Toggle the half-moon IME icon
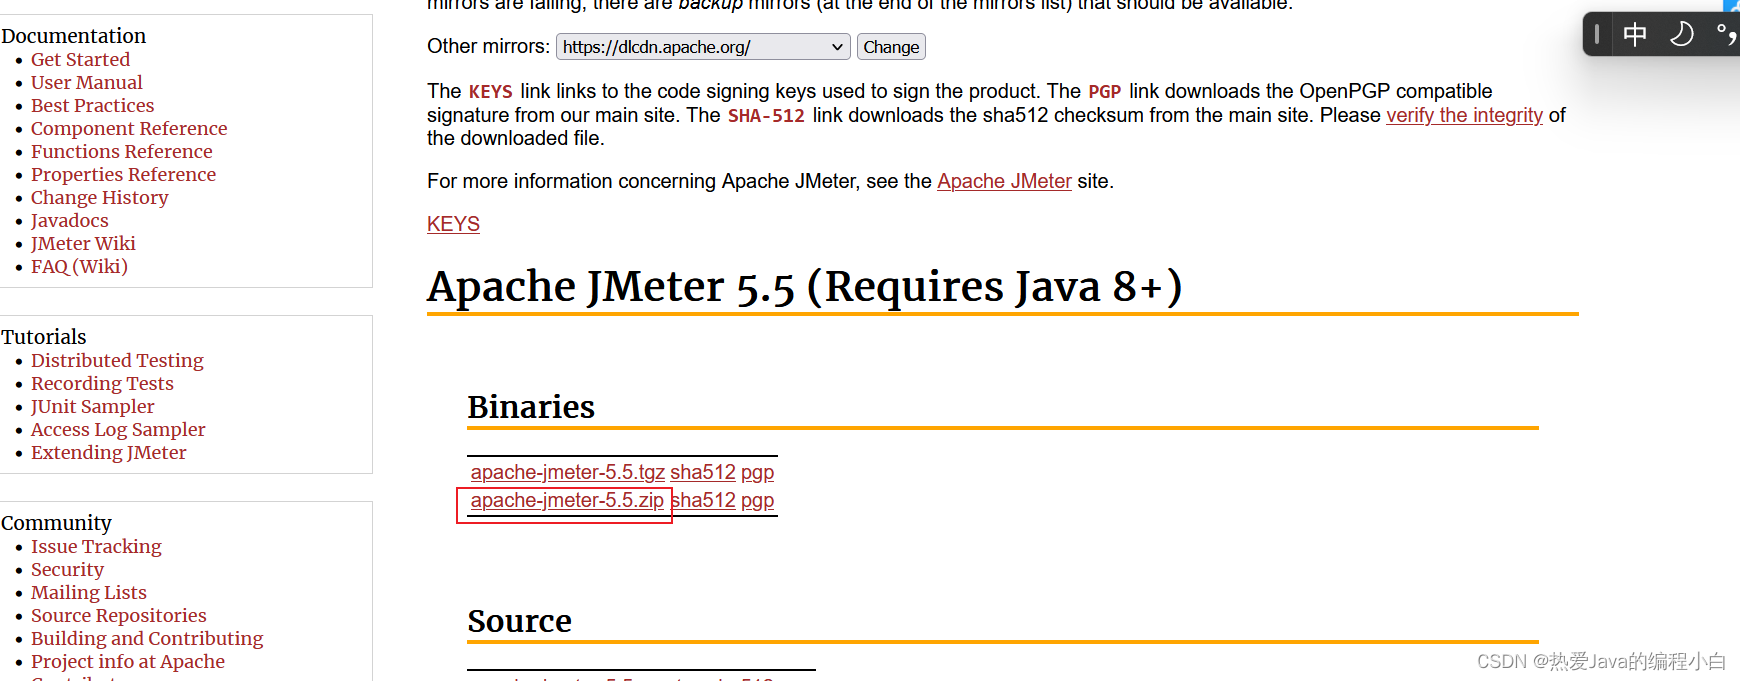This screenshot has width=1740, height=681. pos(1682,35)
